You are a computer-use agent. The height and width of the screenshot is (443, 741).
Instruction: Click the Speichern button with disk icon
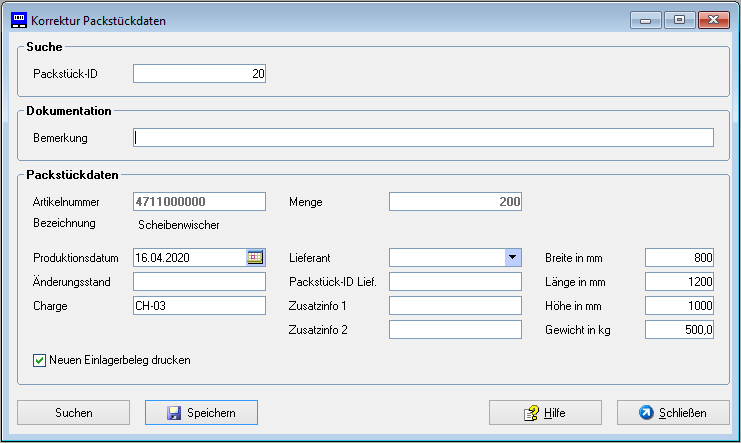click(201, 412)
